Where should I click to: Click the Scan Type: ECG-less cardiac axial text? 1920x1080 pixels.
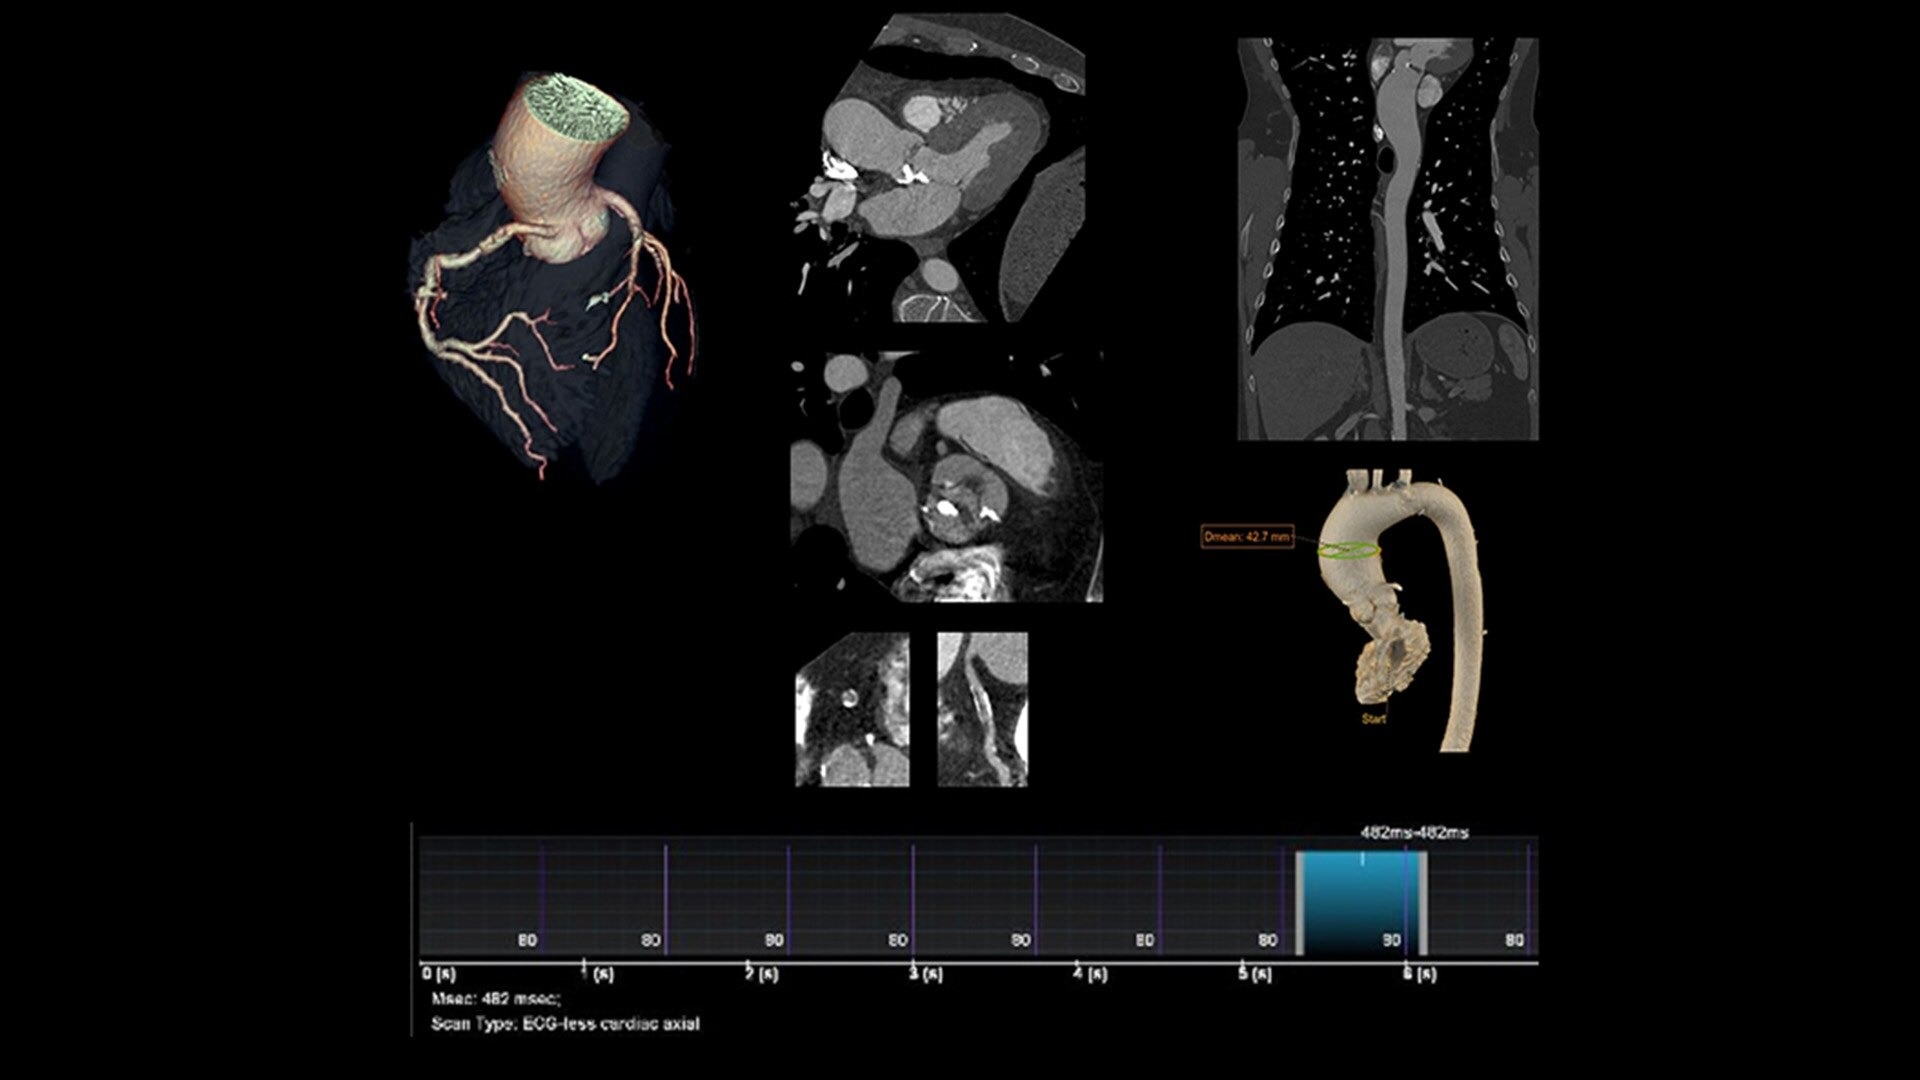565,1024
